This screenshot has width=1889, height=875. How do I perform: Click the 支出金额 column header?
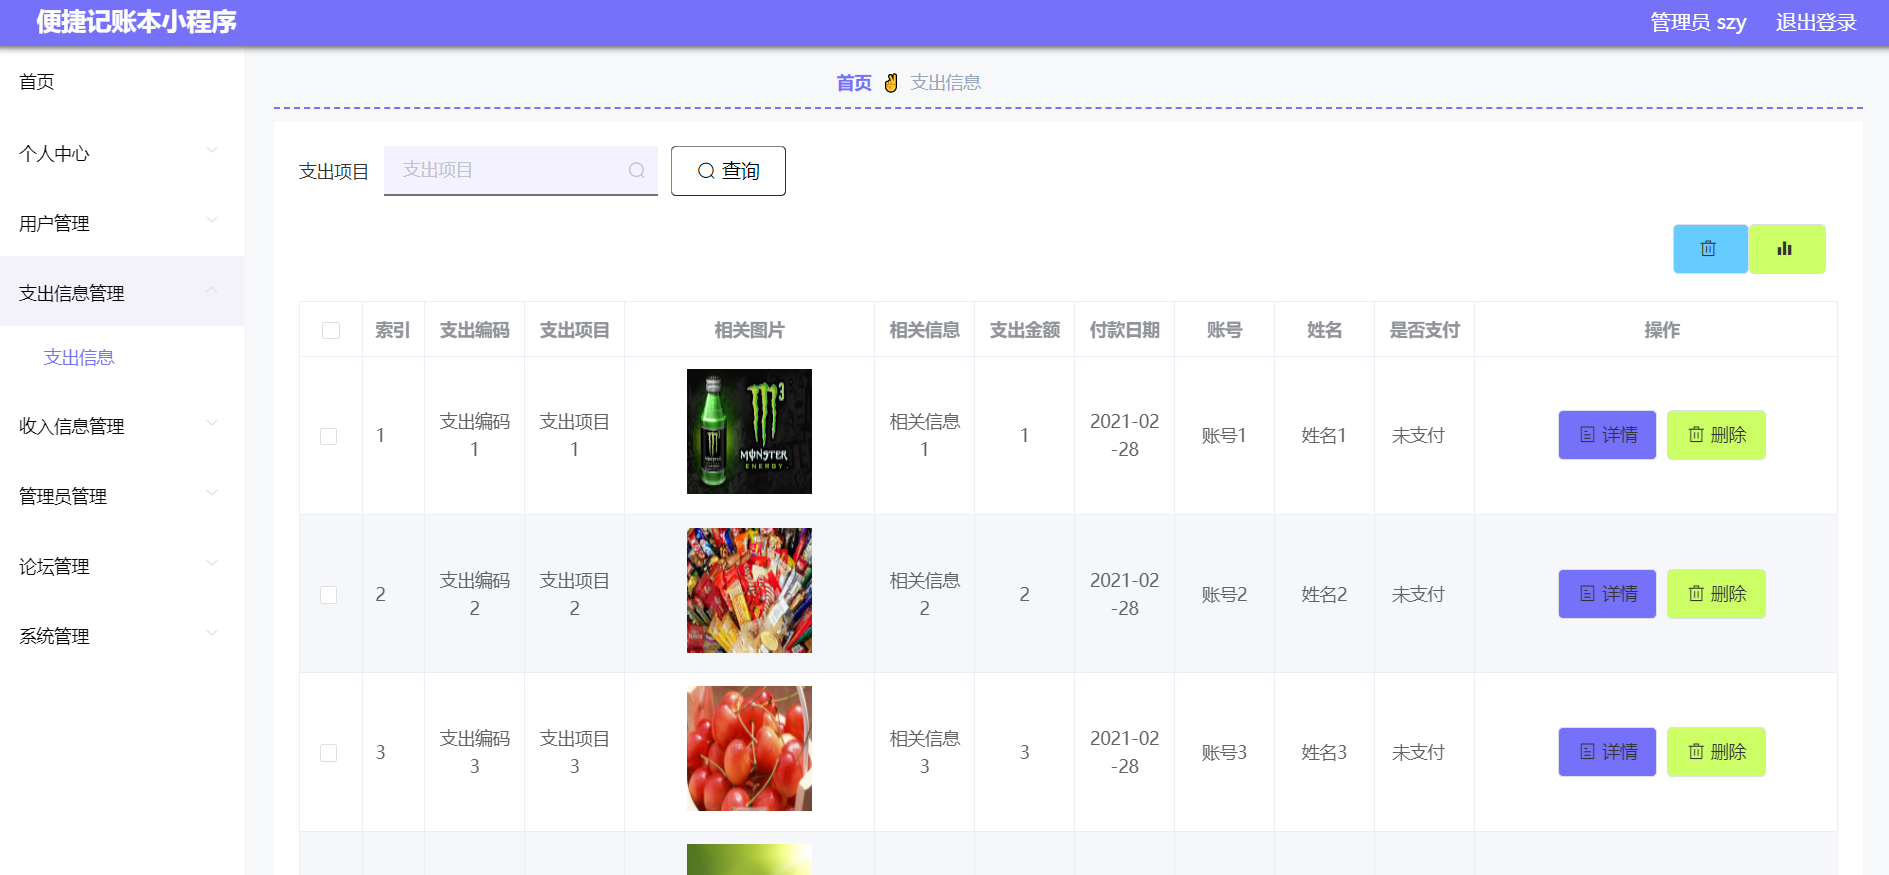click(1025, 330)
